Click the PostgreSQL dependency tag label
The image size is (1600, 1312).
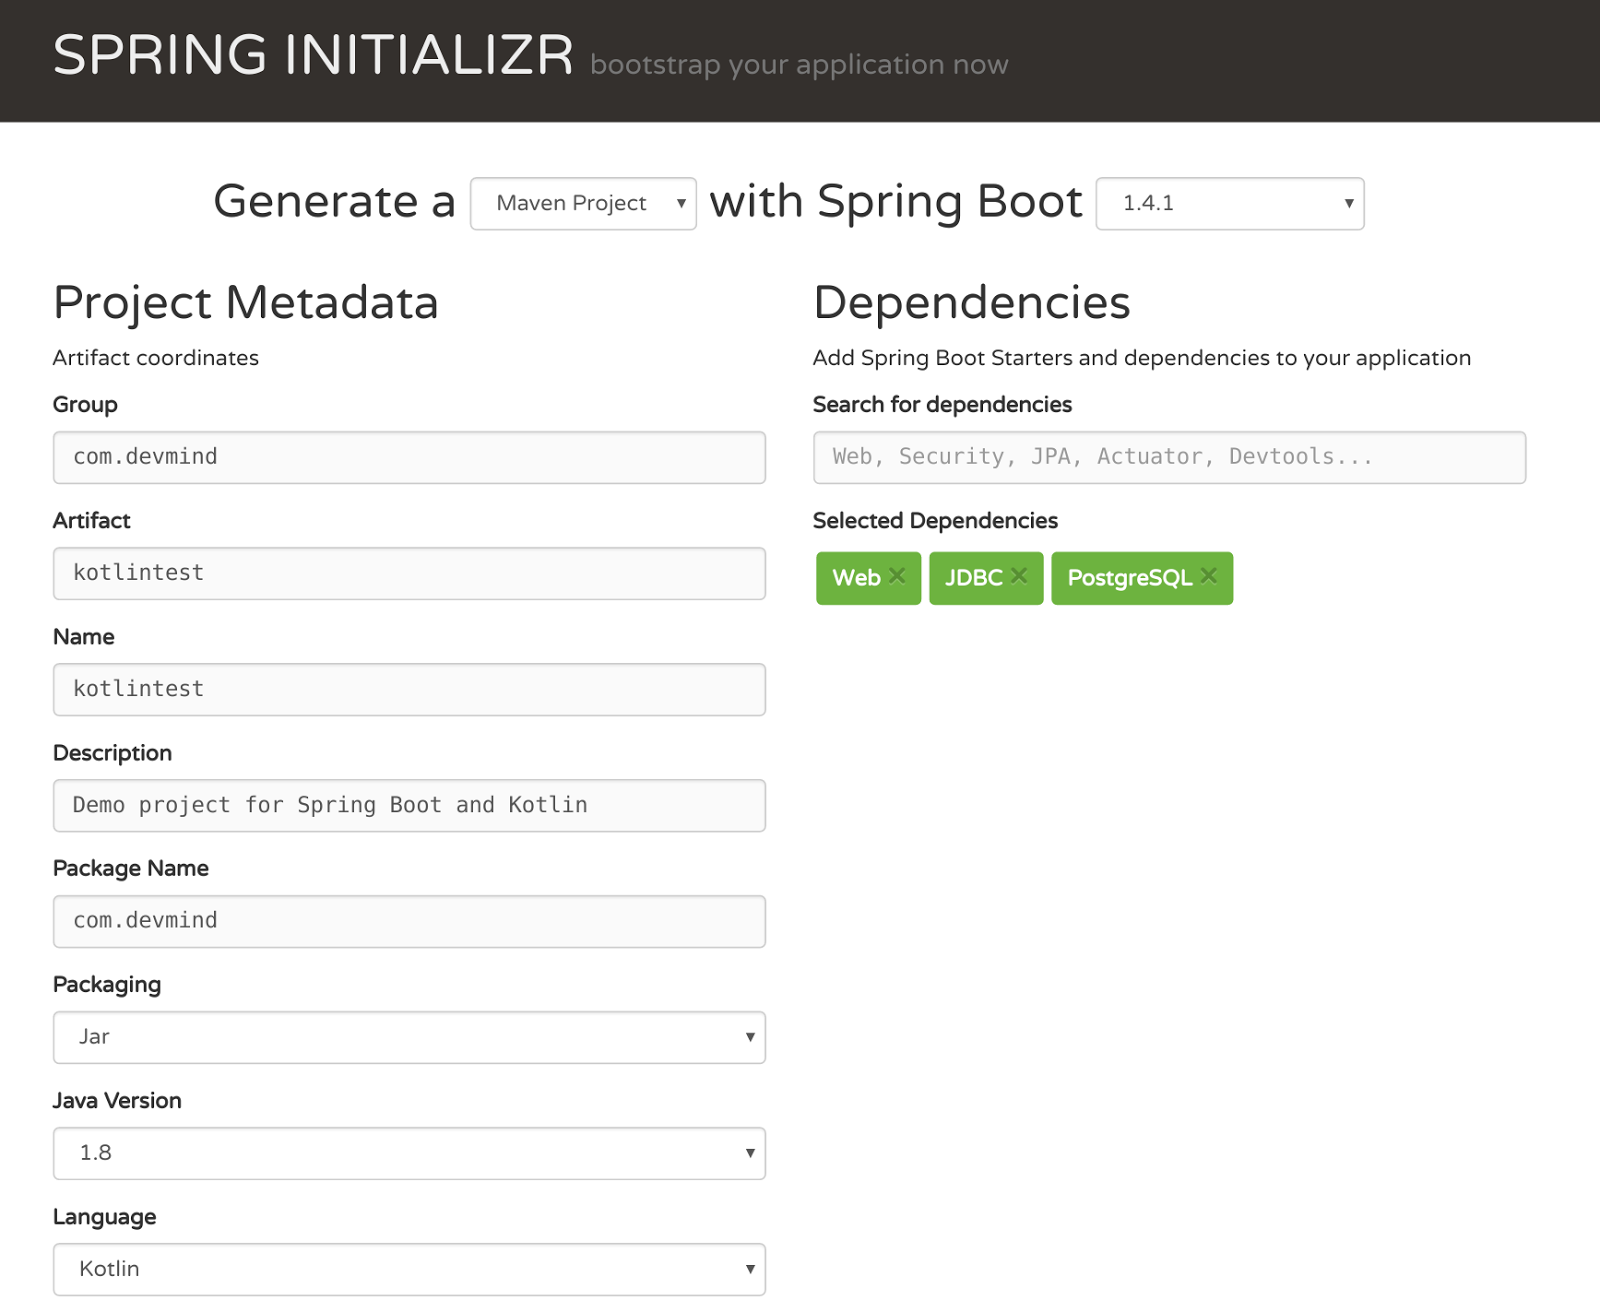(x=1129, y=578)
